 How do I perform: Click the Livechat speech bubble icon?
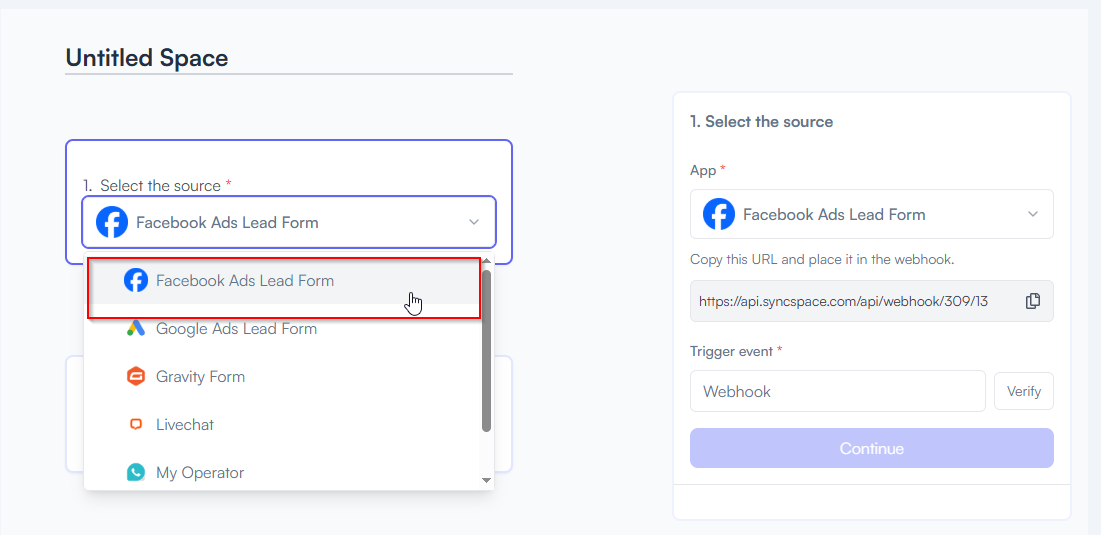click(136, 425)
